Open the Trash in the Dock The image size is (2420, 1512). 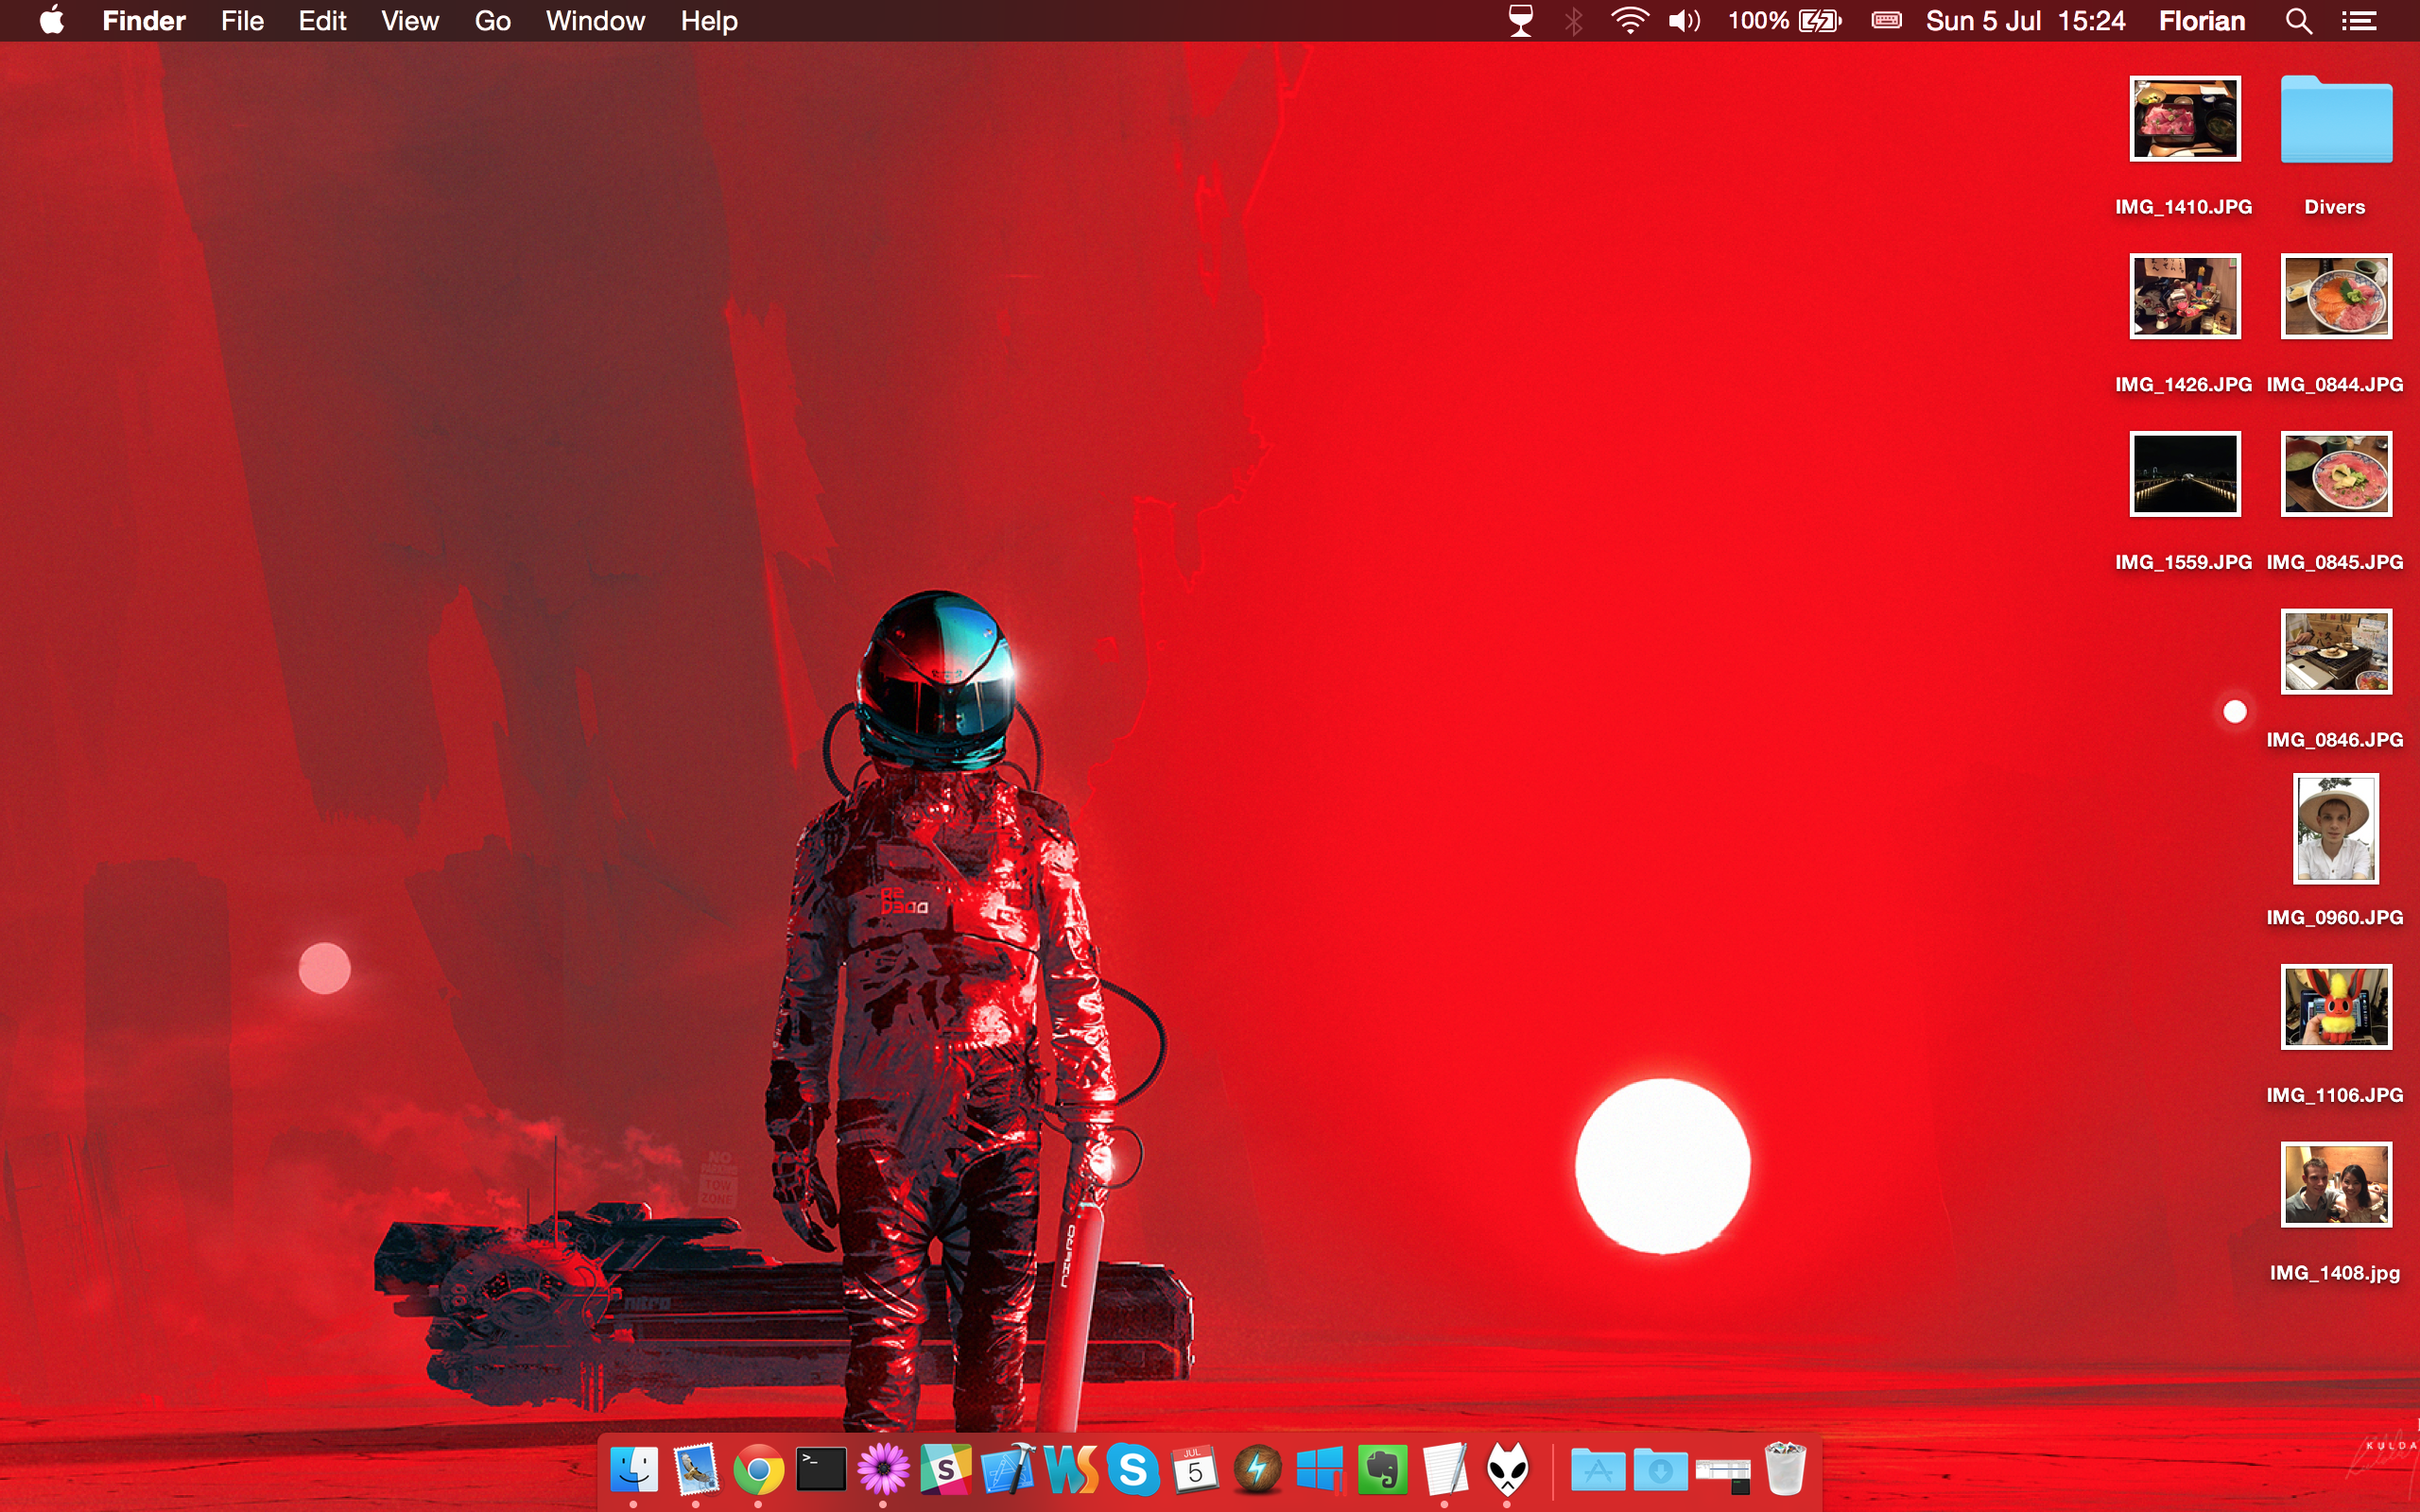[1785, 1470]
